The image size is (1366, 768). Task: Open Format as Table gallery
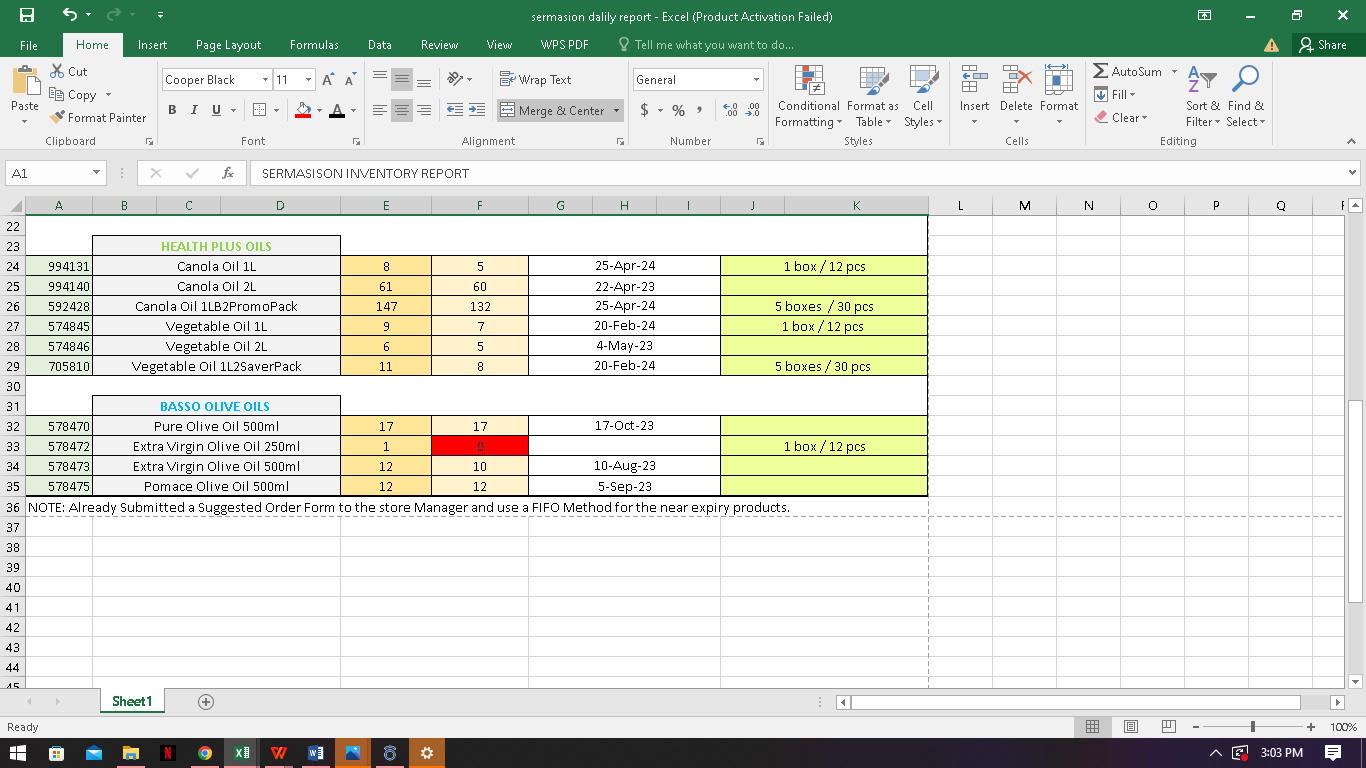click(x=873, y=97)
